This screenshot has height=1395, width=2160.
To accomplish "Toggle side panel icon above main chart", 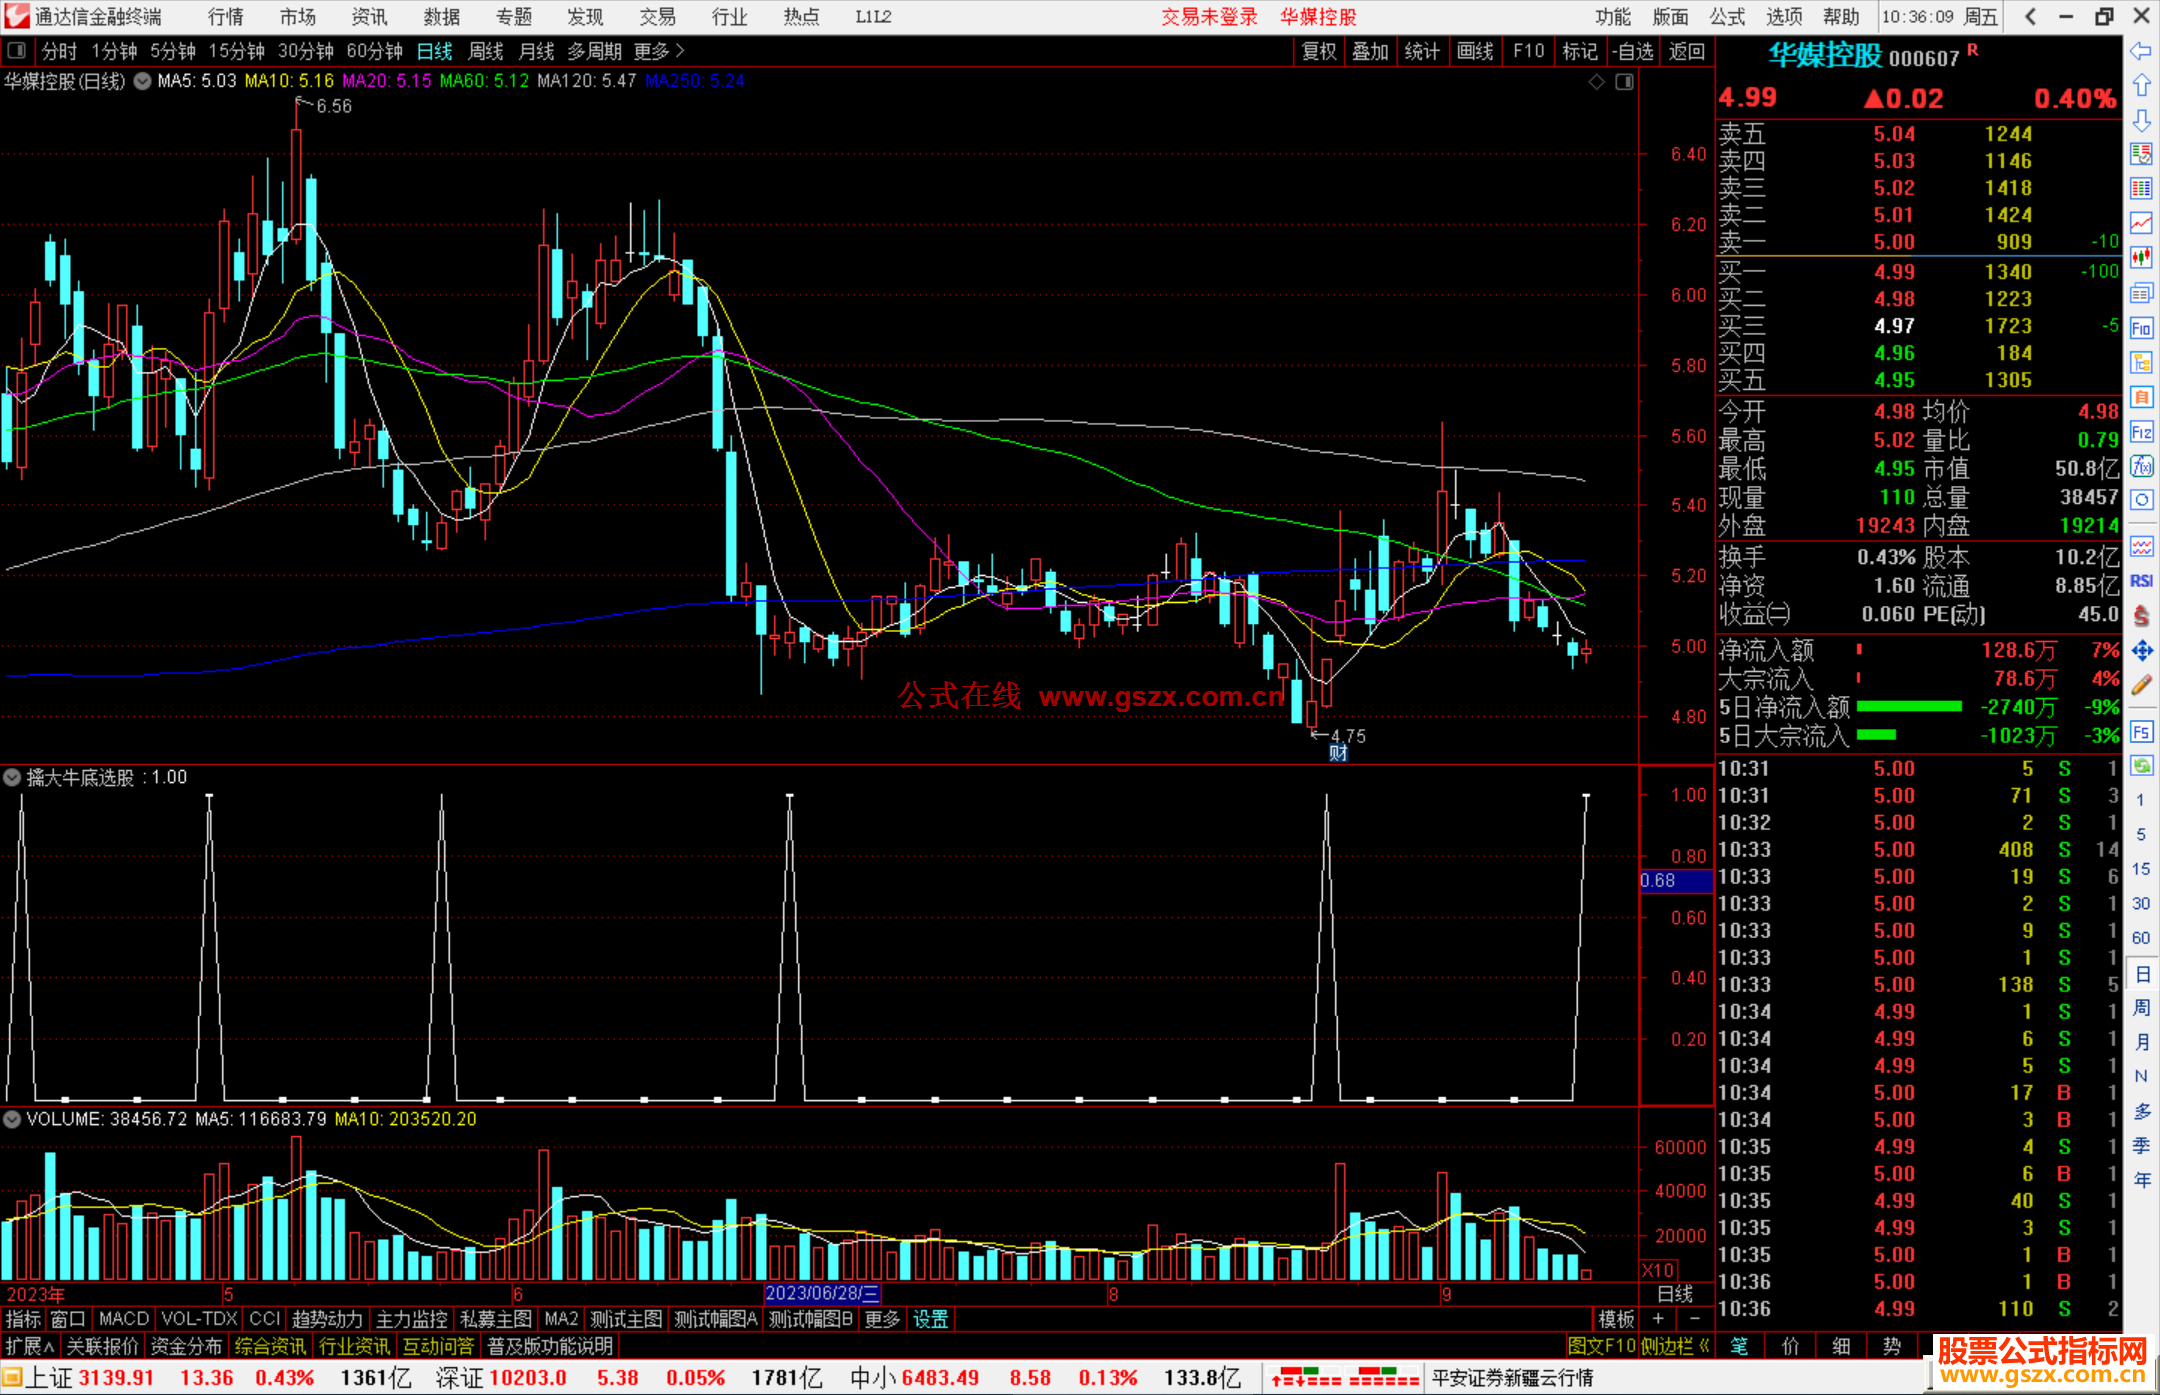I will point(1624,82).
